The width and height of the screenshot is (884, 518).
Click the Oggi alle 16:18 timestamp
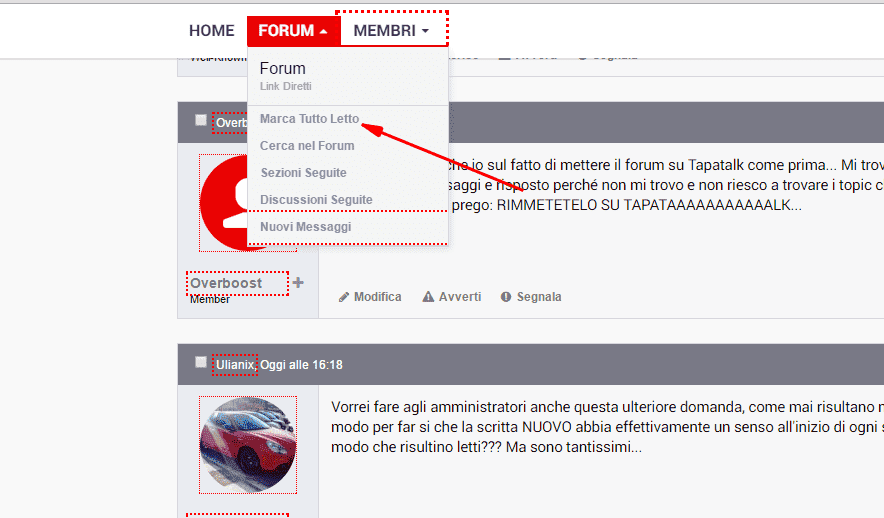301,365
